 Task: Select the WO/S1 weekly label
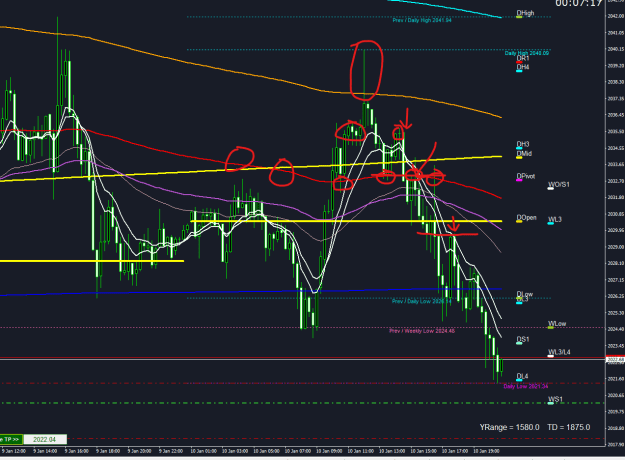[x=558, y=185]
